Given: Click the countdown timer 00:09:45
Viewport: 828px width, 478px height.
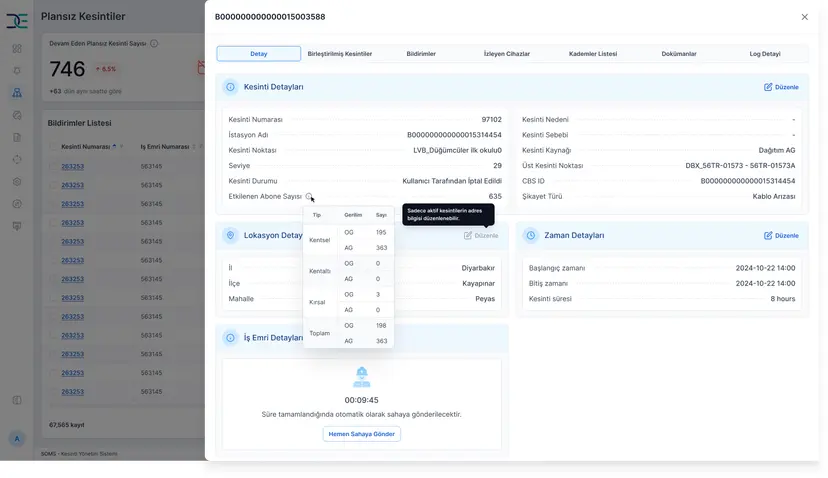Looking at the screenshot, I should tap(362, 400).
